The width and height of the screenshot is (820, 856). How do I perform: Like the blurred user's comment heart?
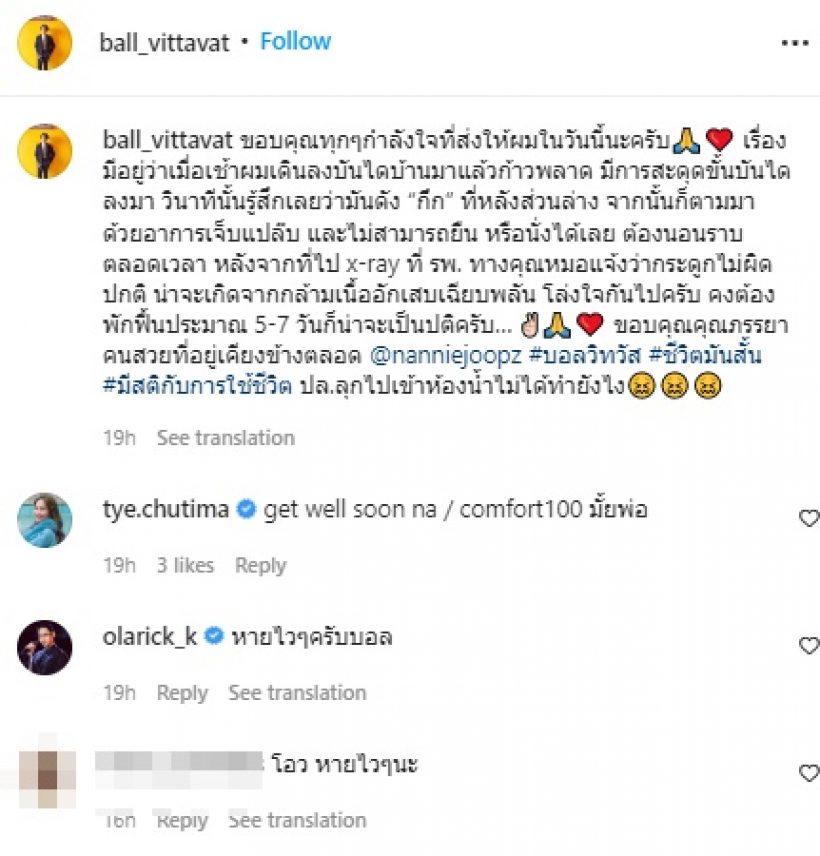point(809,773)
